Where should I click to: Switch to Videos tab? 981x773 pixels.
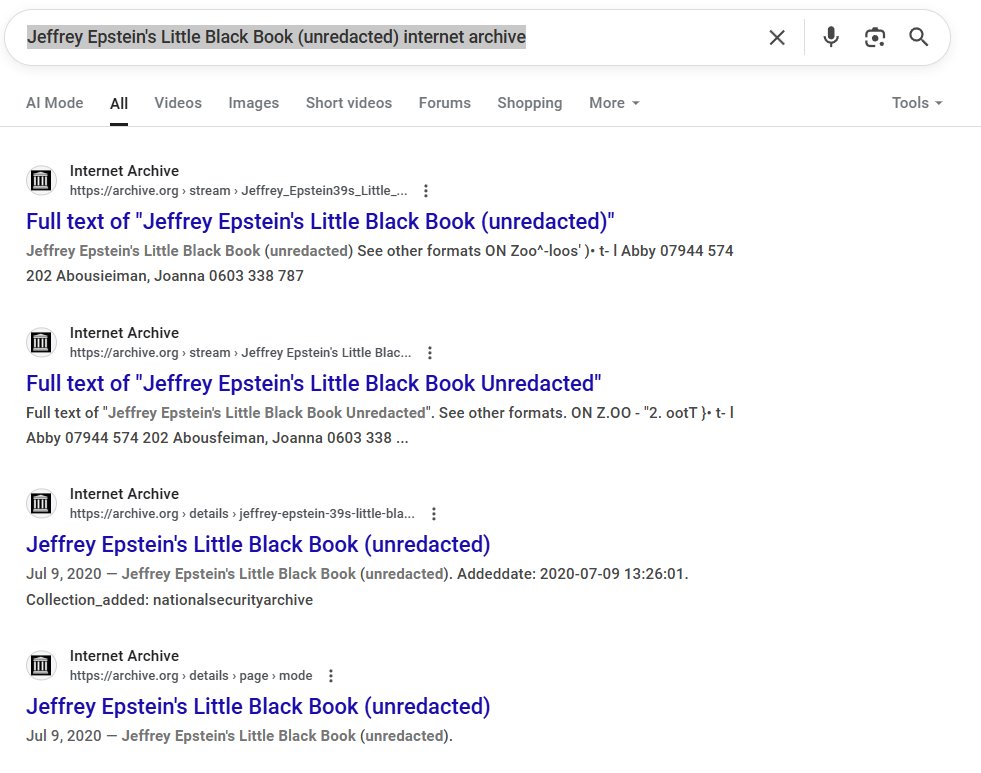click(x=178, y=103)
